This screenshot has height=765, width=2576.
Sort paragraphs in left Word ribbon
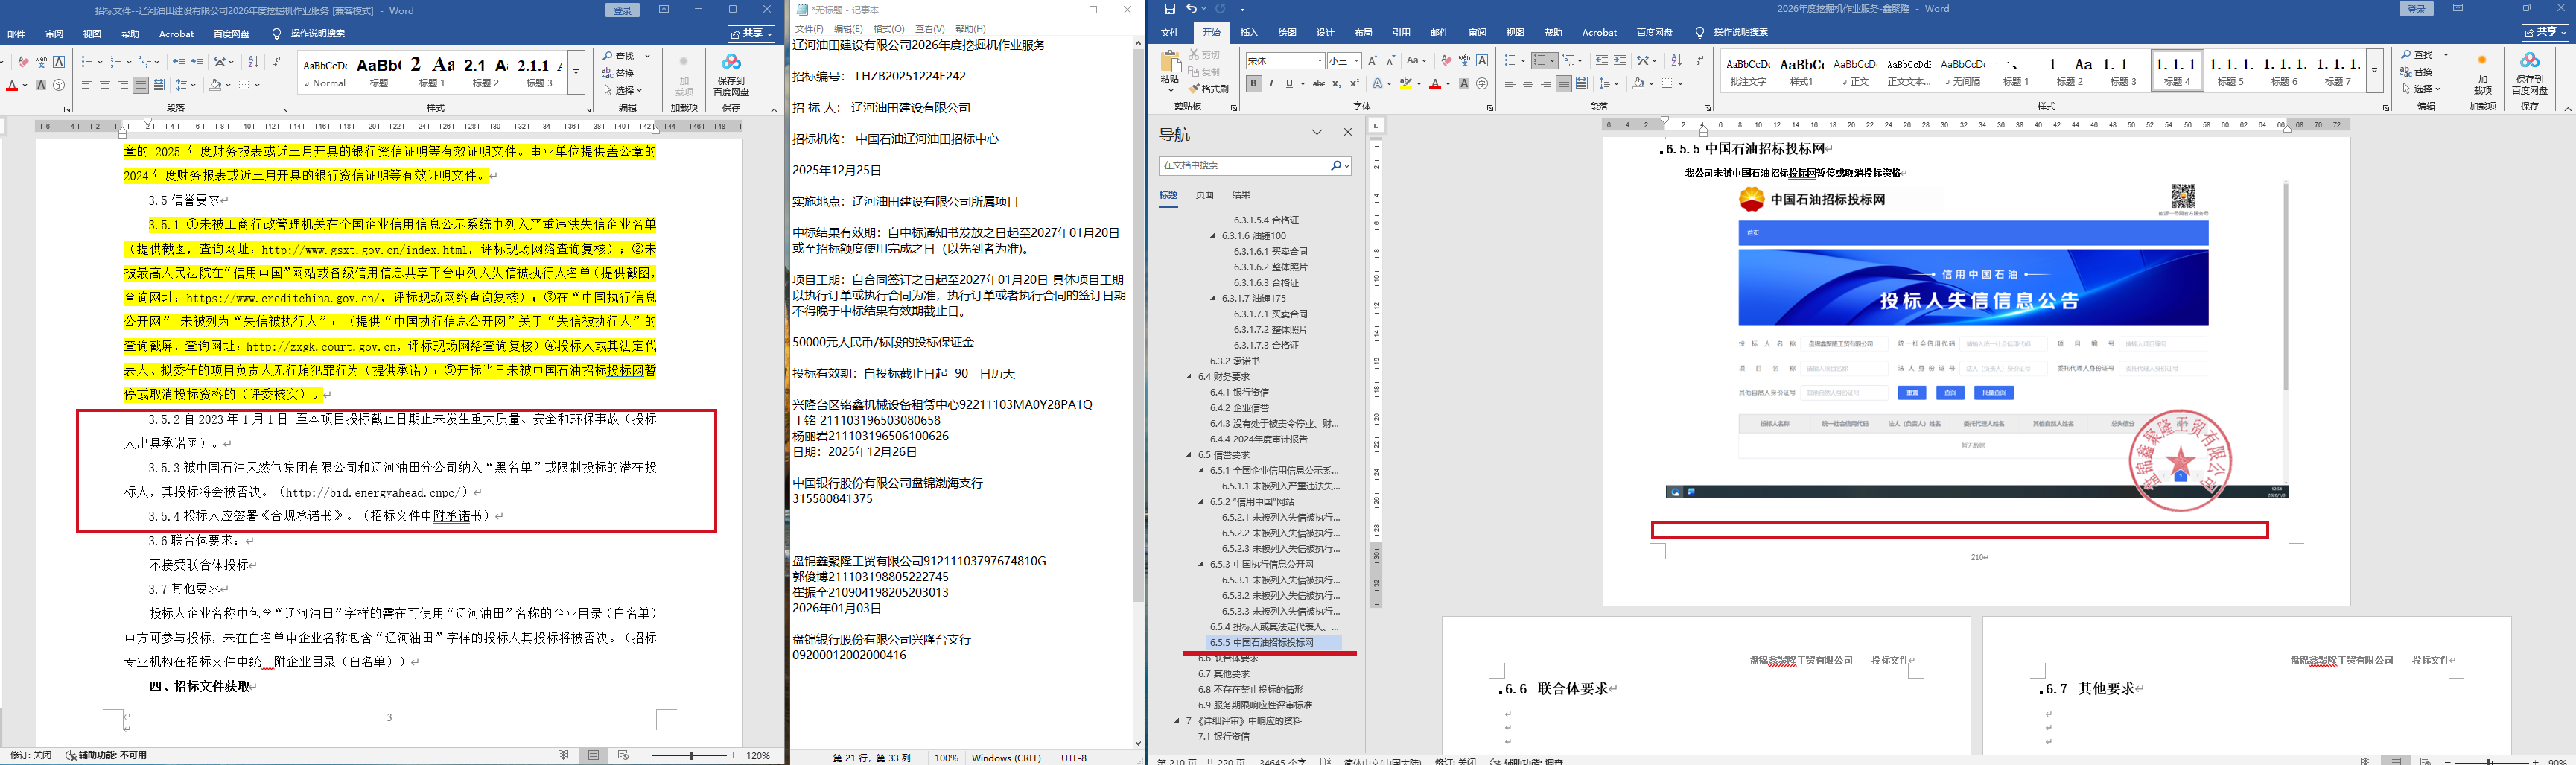click(x=253, y=62)
